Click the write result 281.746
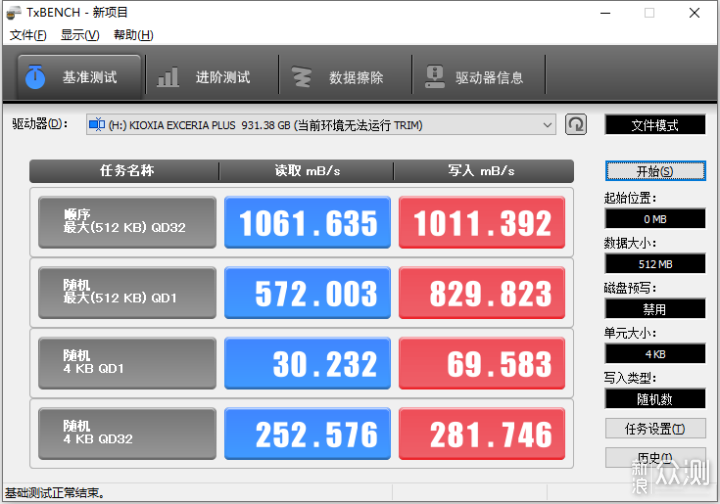 [x=482, y=433]
